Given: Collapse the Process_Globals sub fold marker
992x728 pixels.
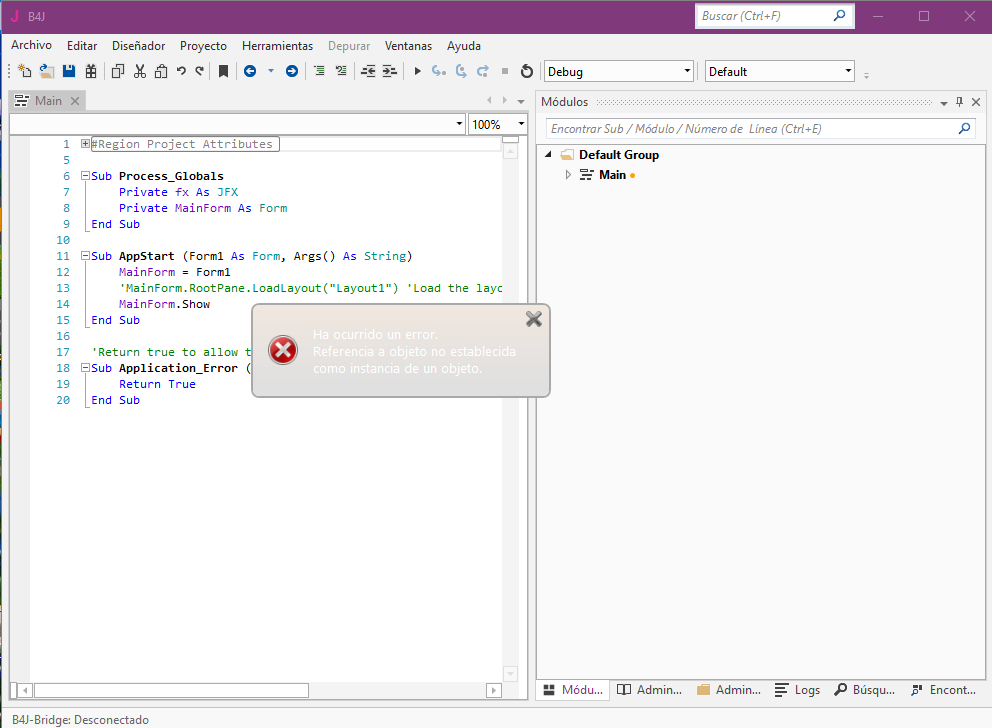Looking at the screenshot, I should (x=86, y=176).
